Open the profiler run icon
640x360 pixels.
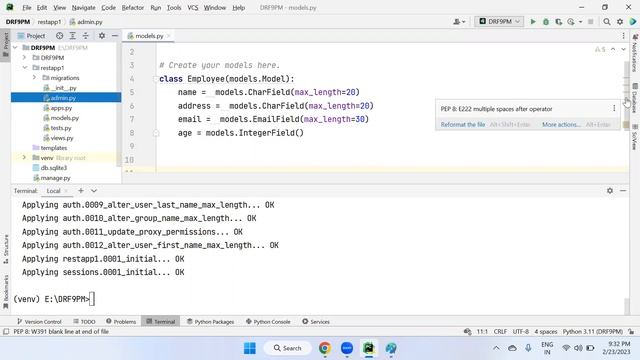click(x=571, y=22)
